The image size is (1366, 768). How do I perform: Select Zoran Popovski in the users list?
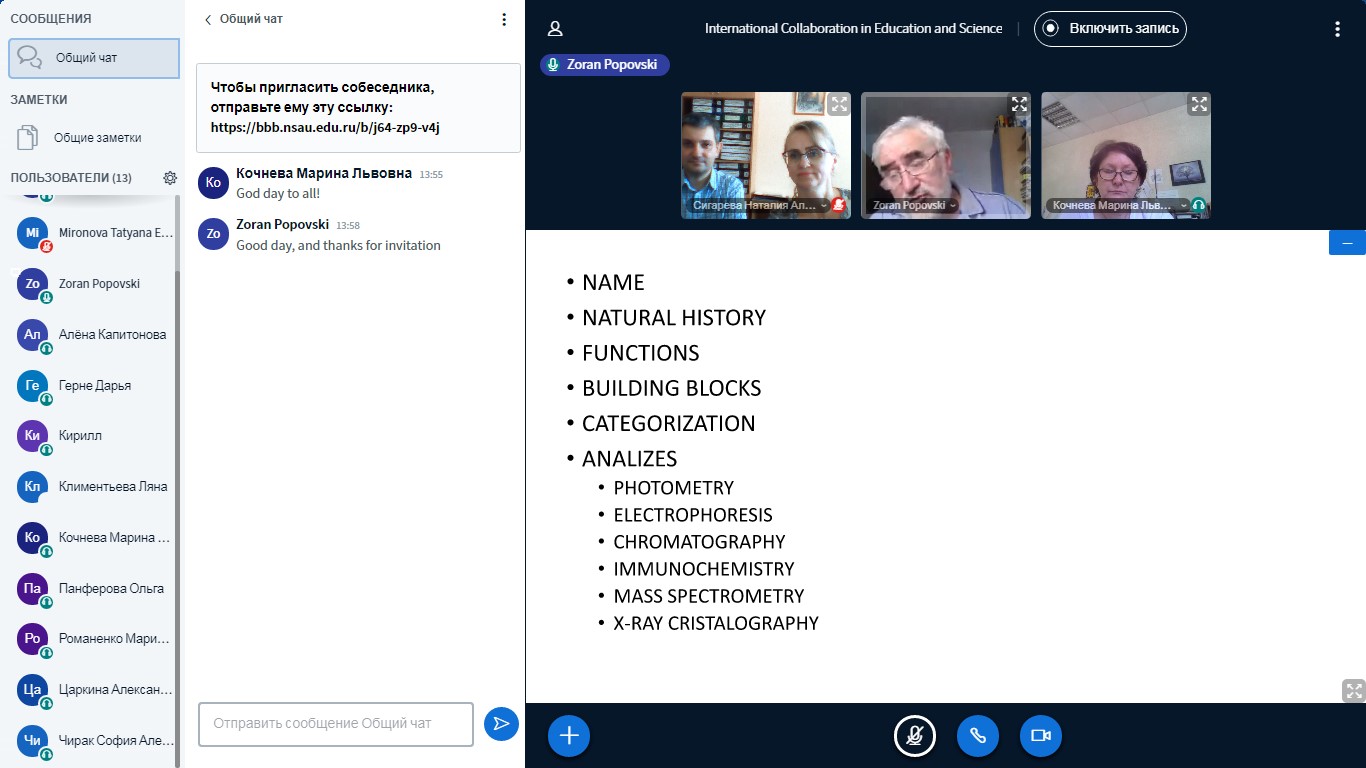[98, 284]
